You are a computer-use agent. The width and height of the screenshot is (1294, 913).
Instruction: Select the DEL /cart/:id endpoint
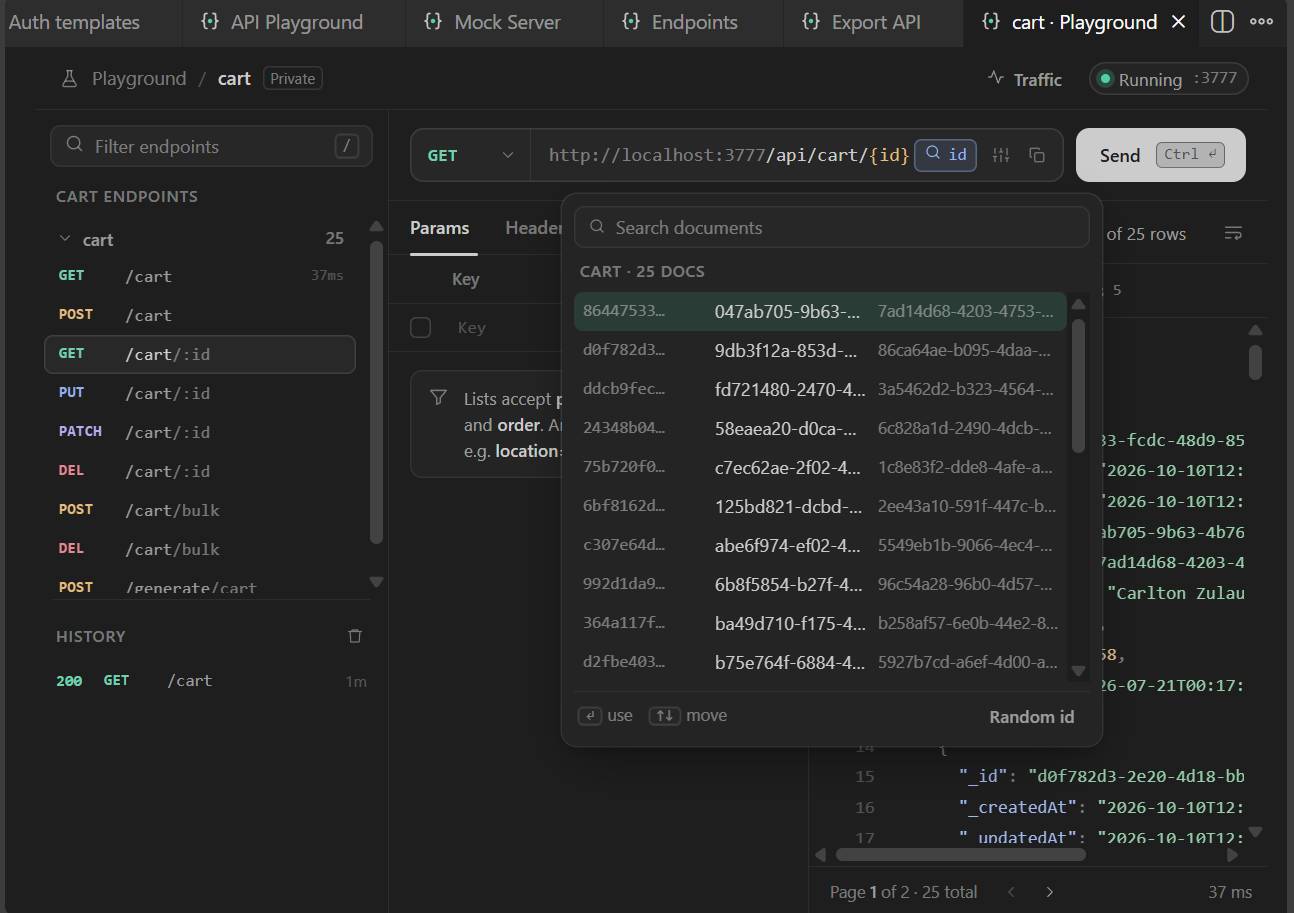(200, 471)
